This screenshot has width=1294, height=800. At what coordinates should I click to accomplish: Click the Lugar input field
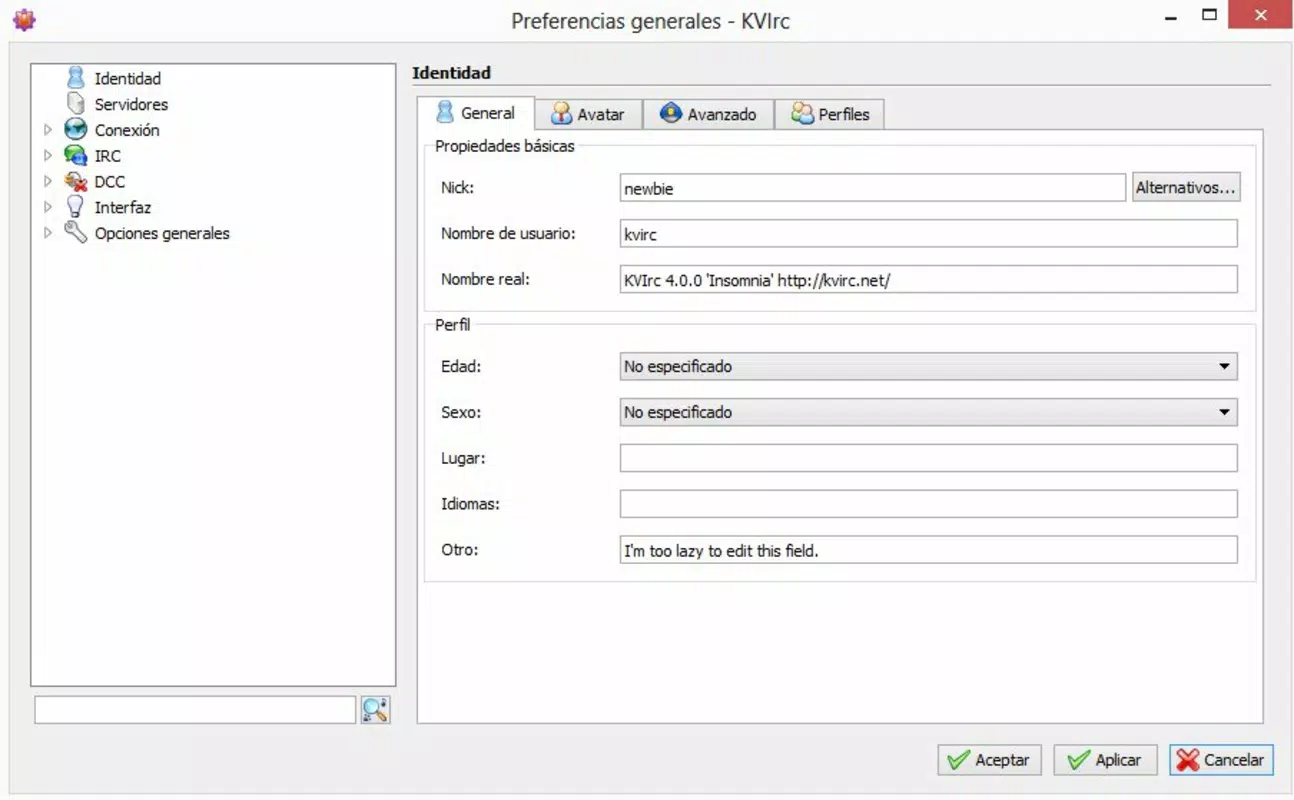coord(928,458)
